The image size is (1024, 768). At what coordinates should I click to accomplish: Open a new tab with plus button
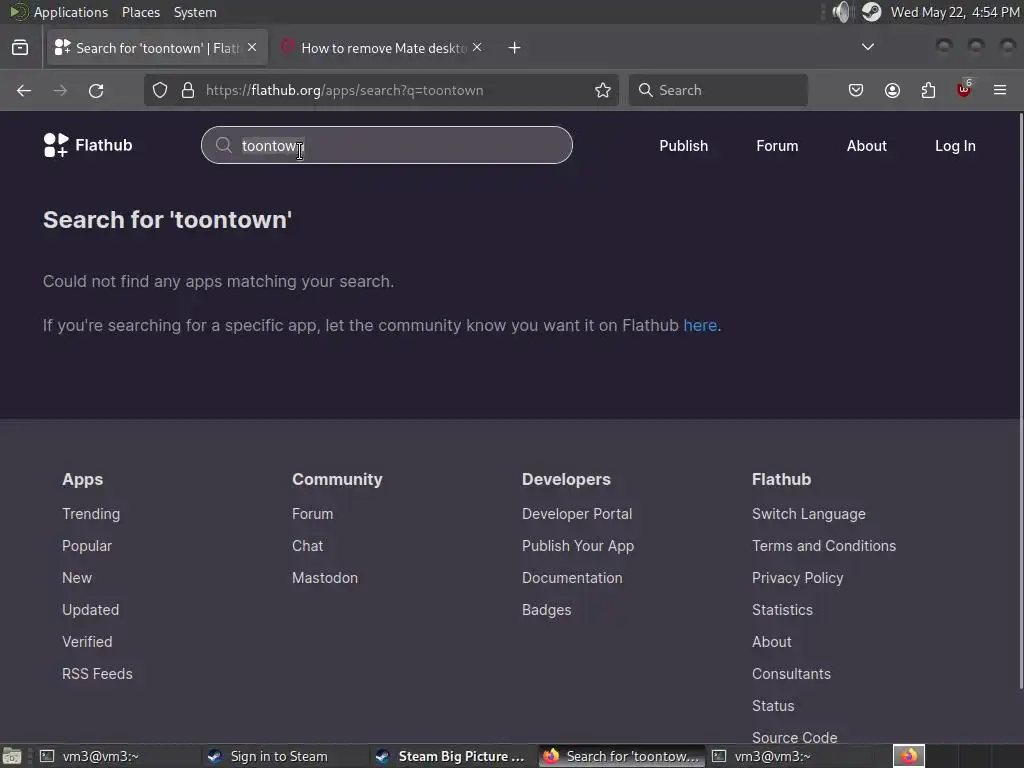pyautogui.click(x=515, y=48)
